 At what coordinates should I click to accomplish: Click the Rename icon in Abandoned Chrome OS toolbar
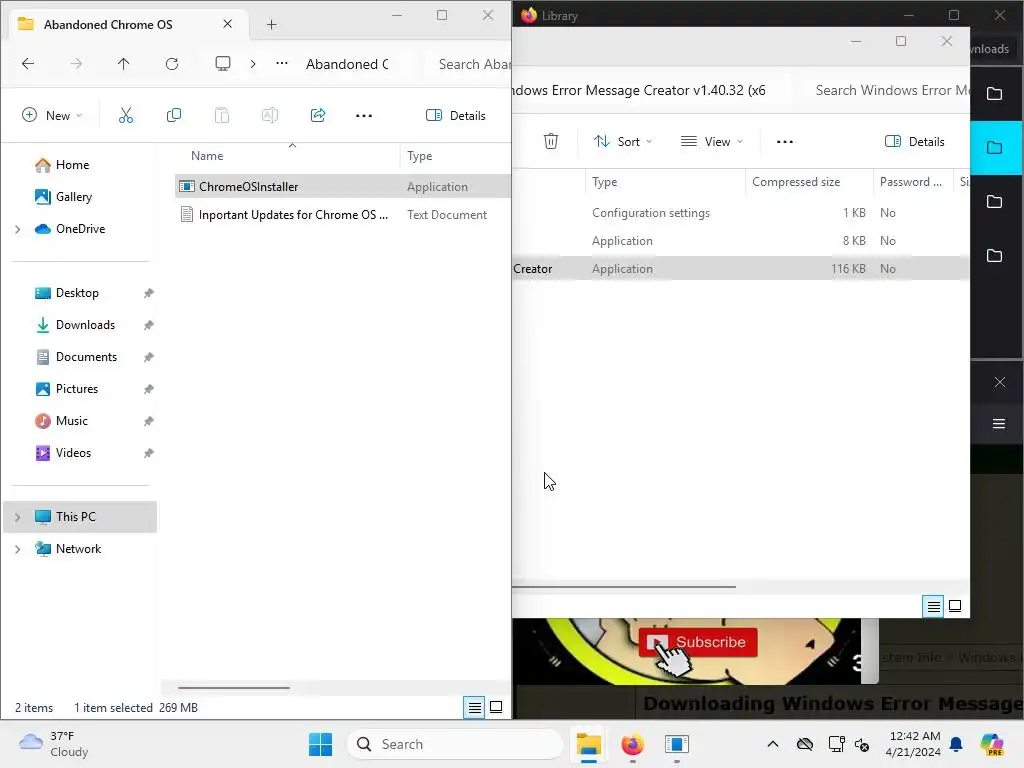(x=270, y=116)
